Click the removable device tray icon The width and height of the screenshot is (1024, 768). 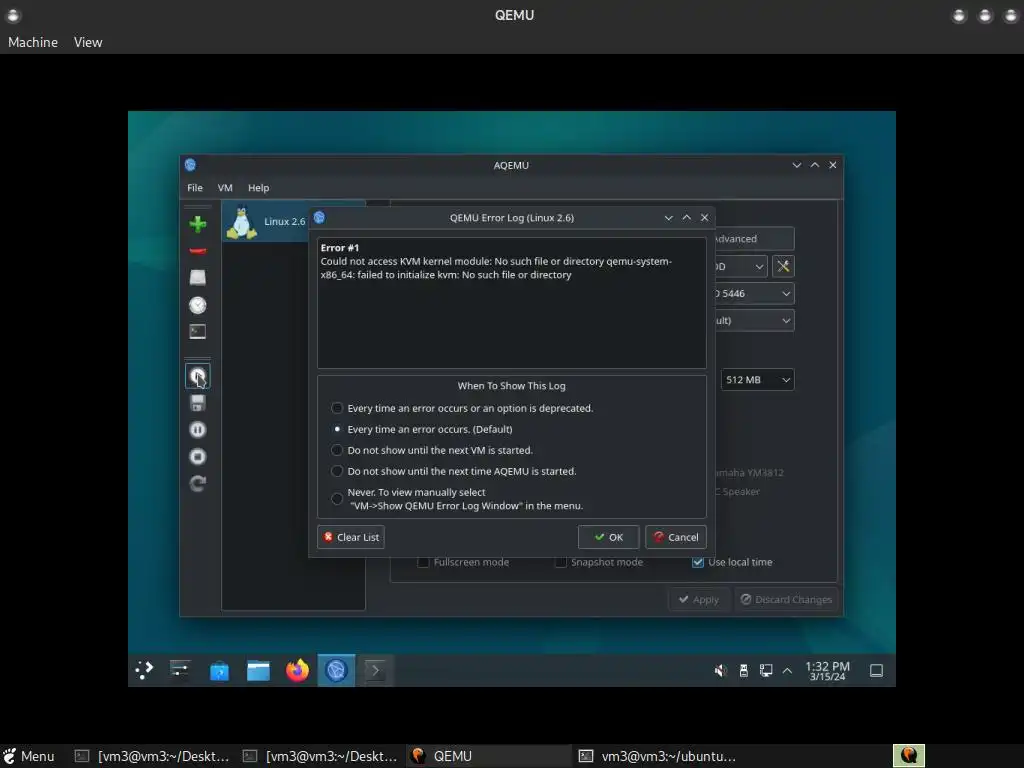743,671
